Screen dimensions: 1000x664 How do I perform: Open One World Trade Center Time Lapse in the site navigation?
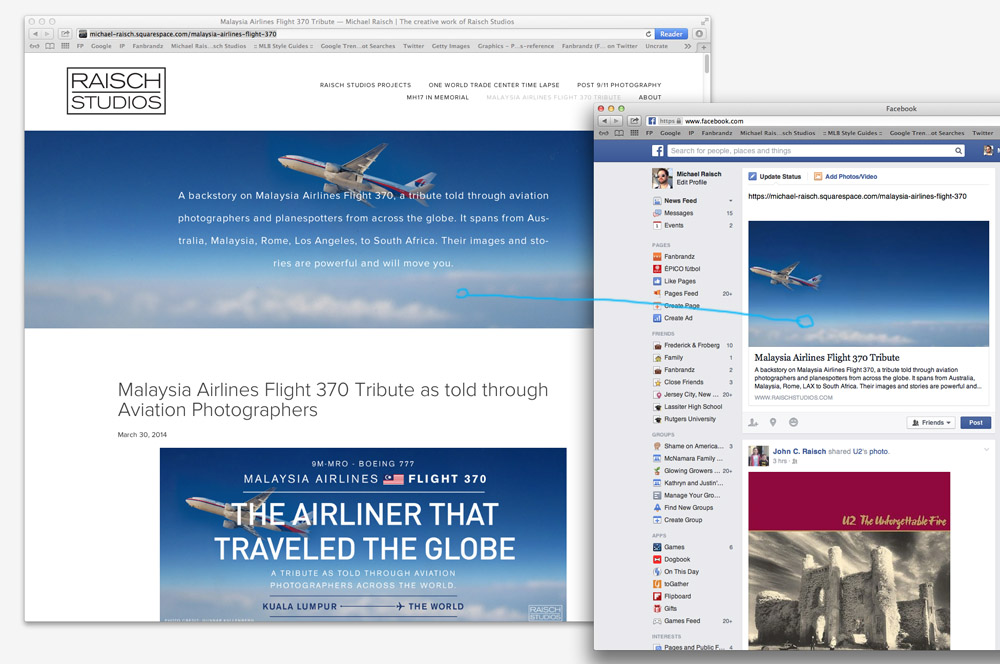click(494, 85)
